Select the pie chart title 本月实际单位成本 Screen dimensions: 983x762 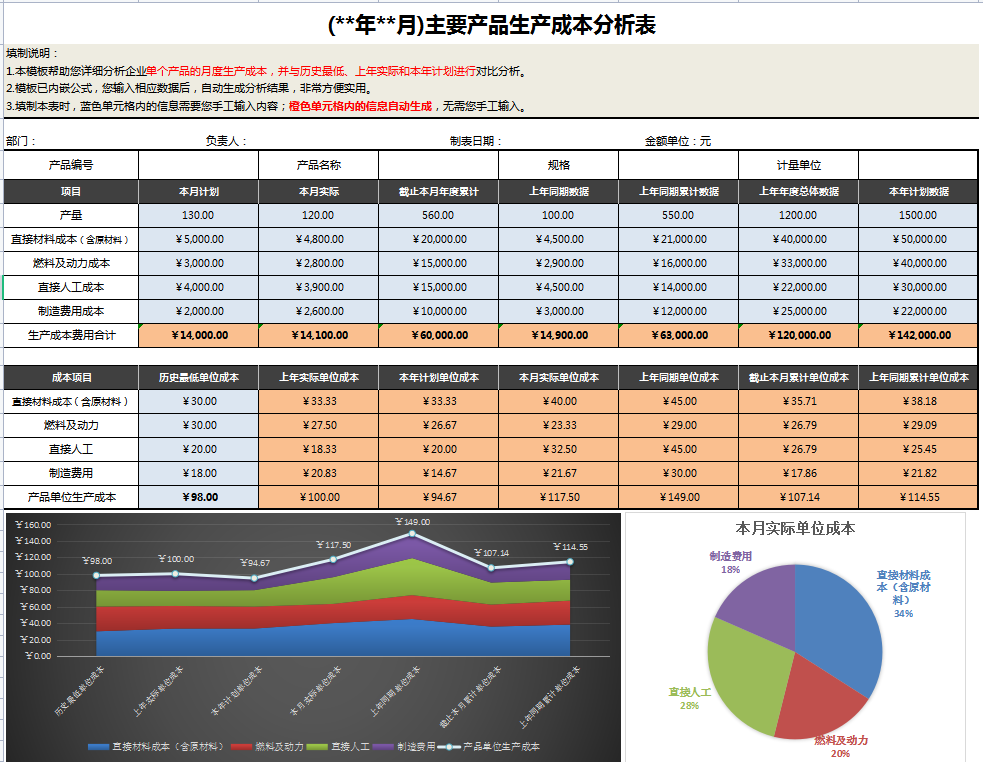(x=795, y=530)
